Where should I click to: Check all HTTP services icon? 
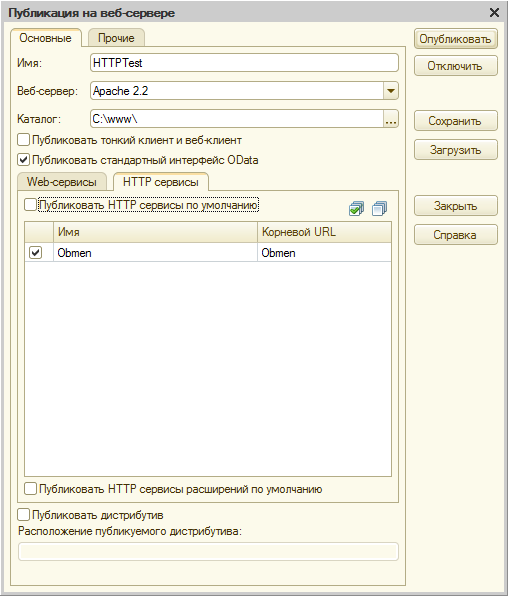tap(356, 208)
